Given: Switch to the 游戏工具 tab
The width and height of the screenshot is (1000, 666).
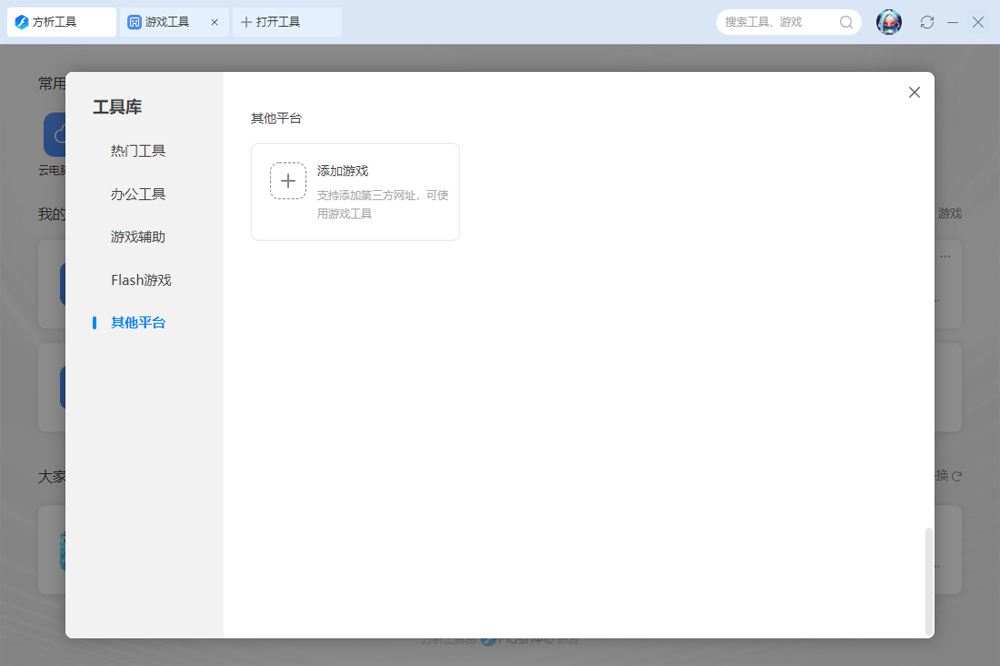Looking at the screenshot, I should [x=166, y=22].
